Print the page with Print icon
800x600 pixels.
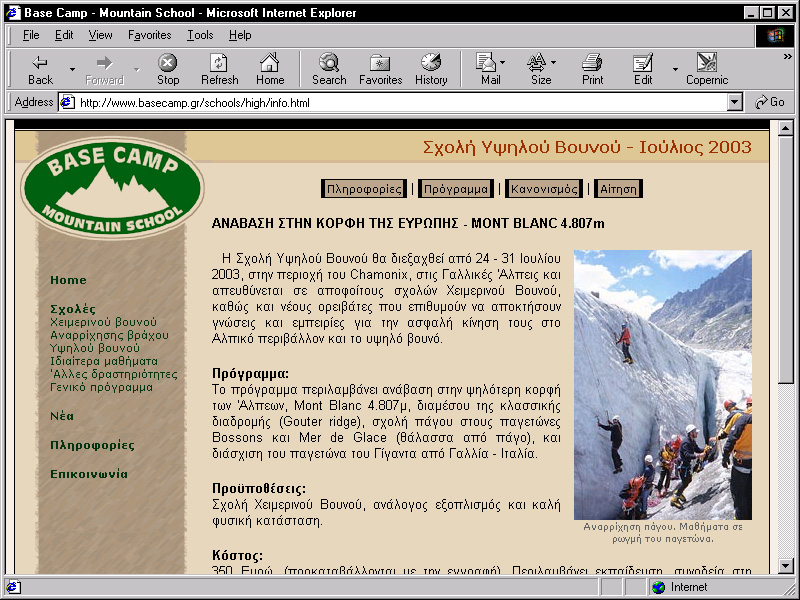tap(592, 62)
